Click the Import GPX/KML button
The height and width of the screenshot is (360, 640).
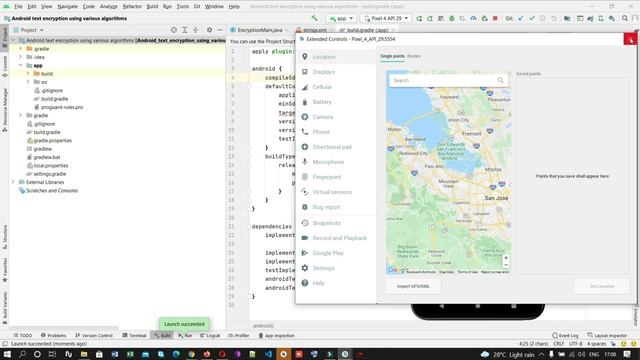(413, 286)
